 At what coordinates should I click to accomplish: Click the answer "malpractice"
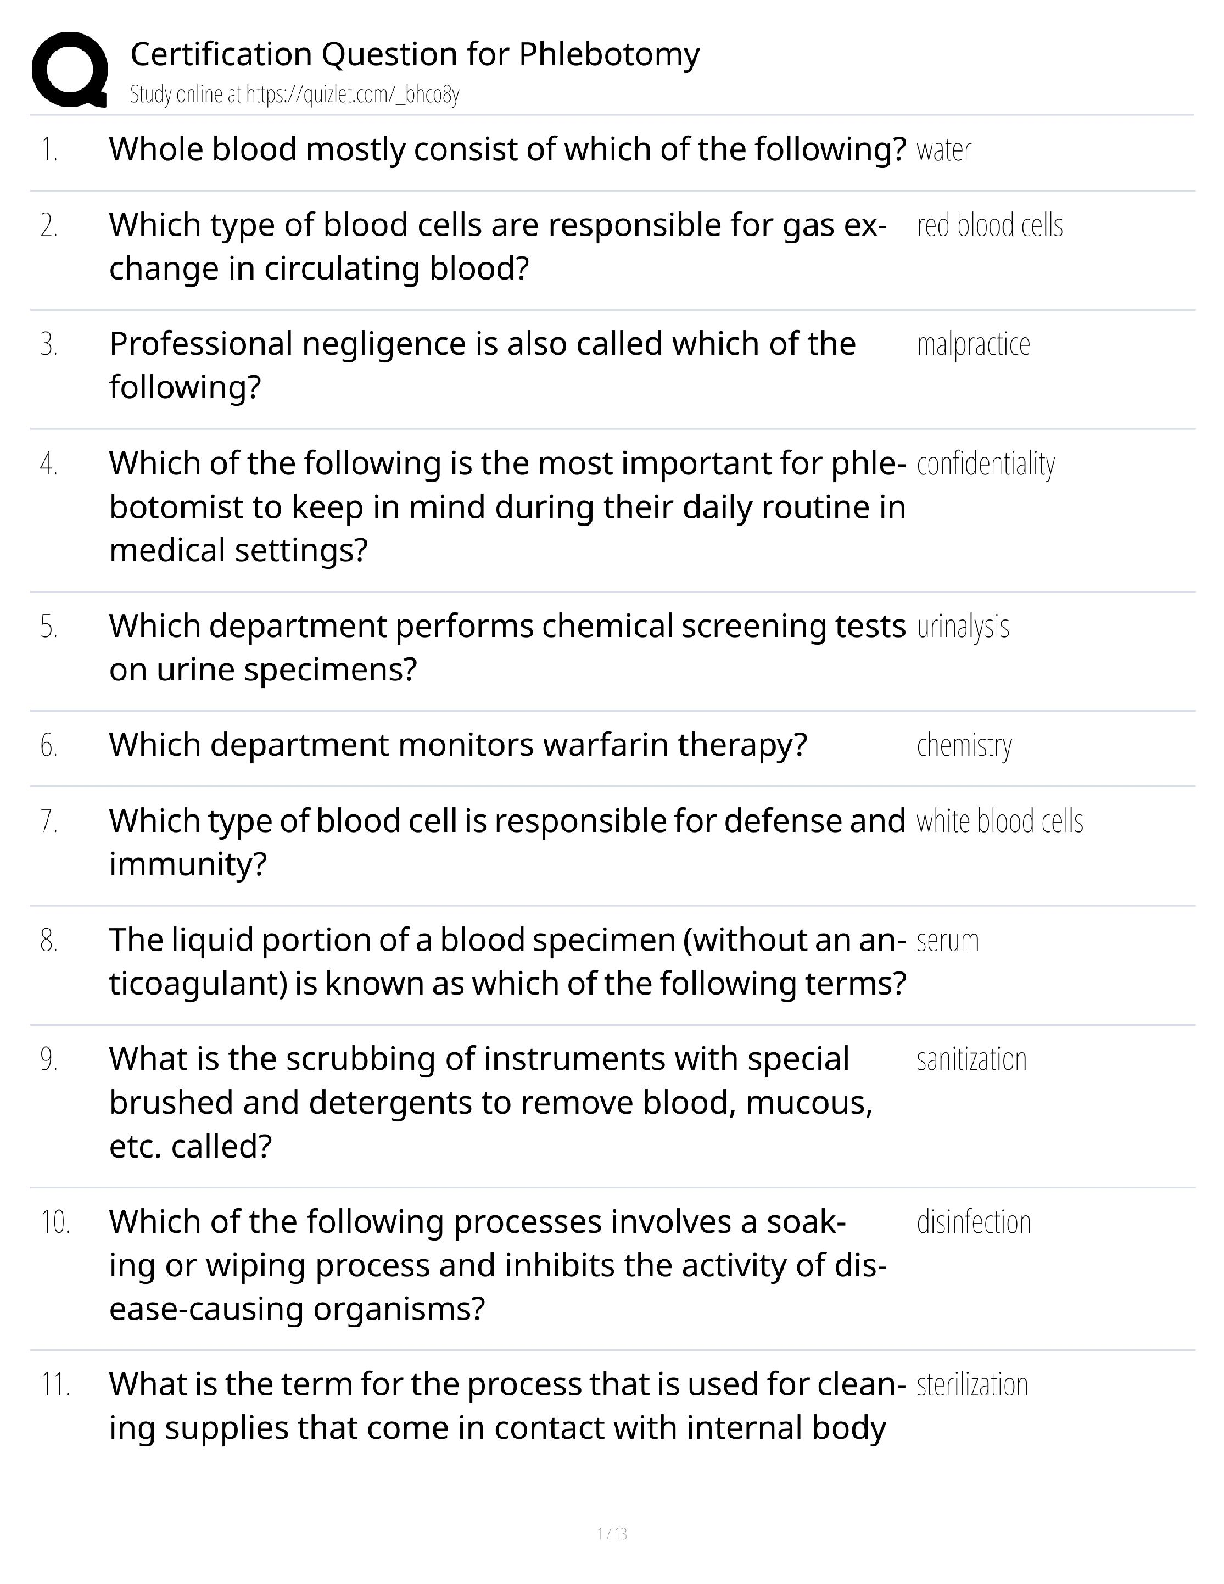coord(973,344)
